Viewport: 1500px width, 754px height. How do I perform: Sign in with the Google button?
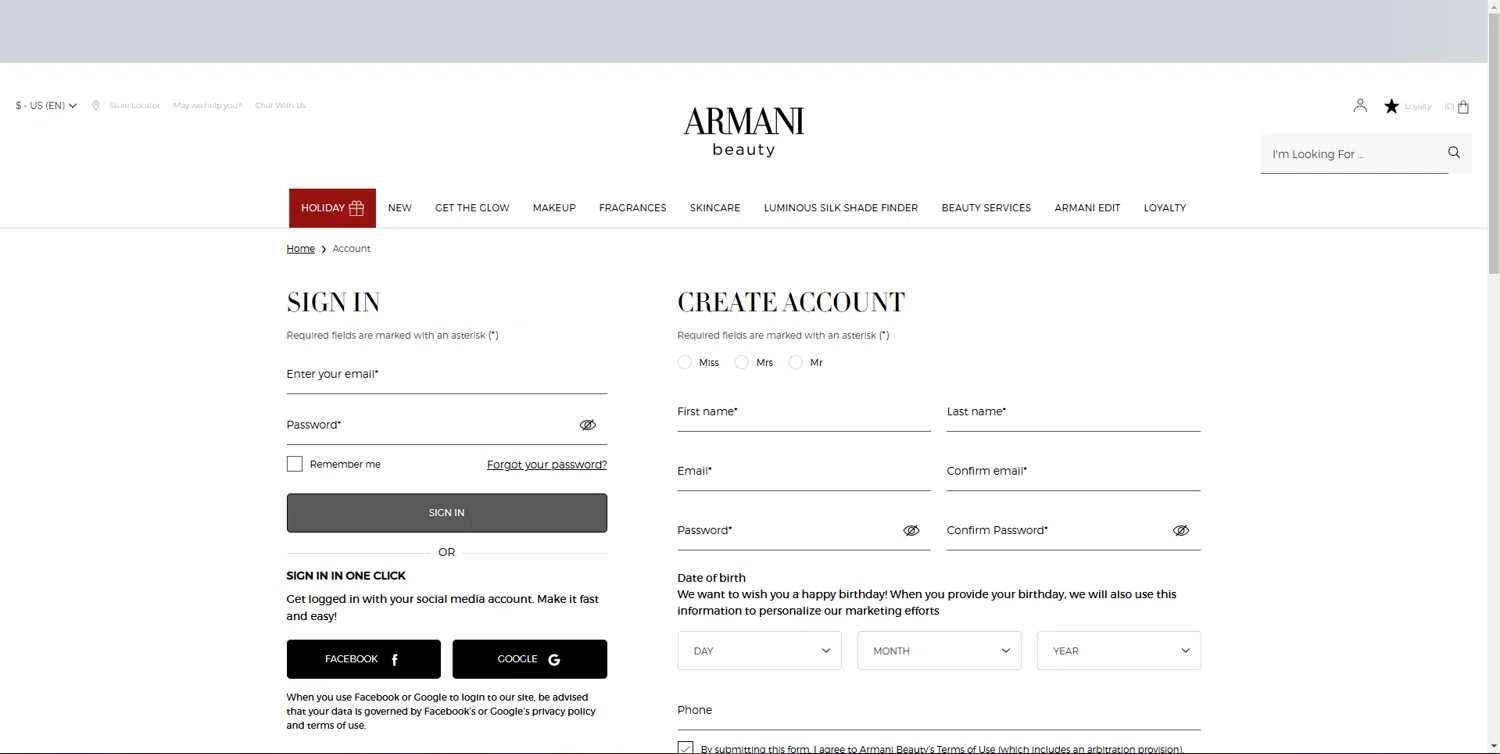coord(530,660)
